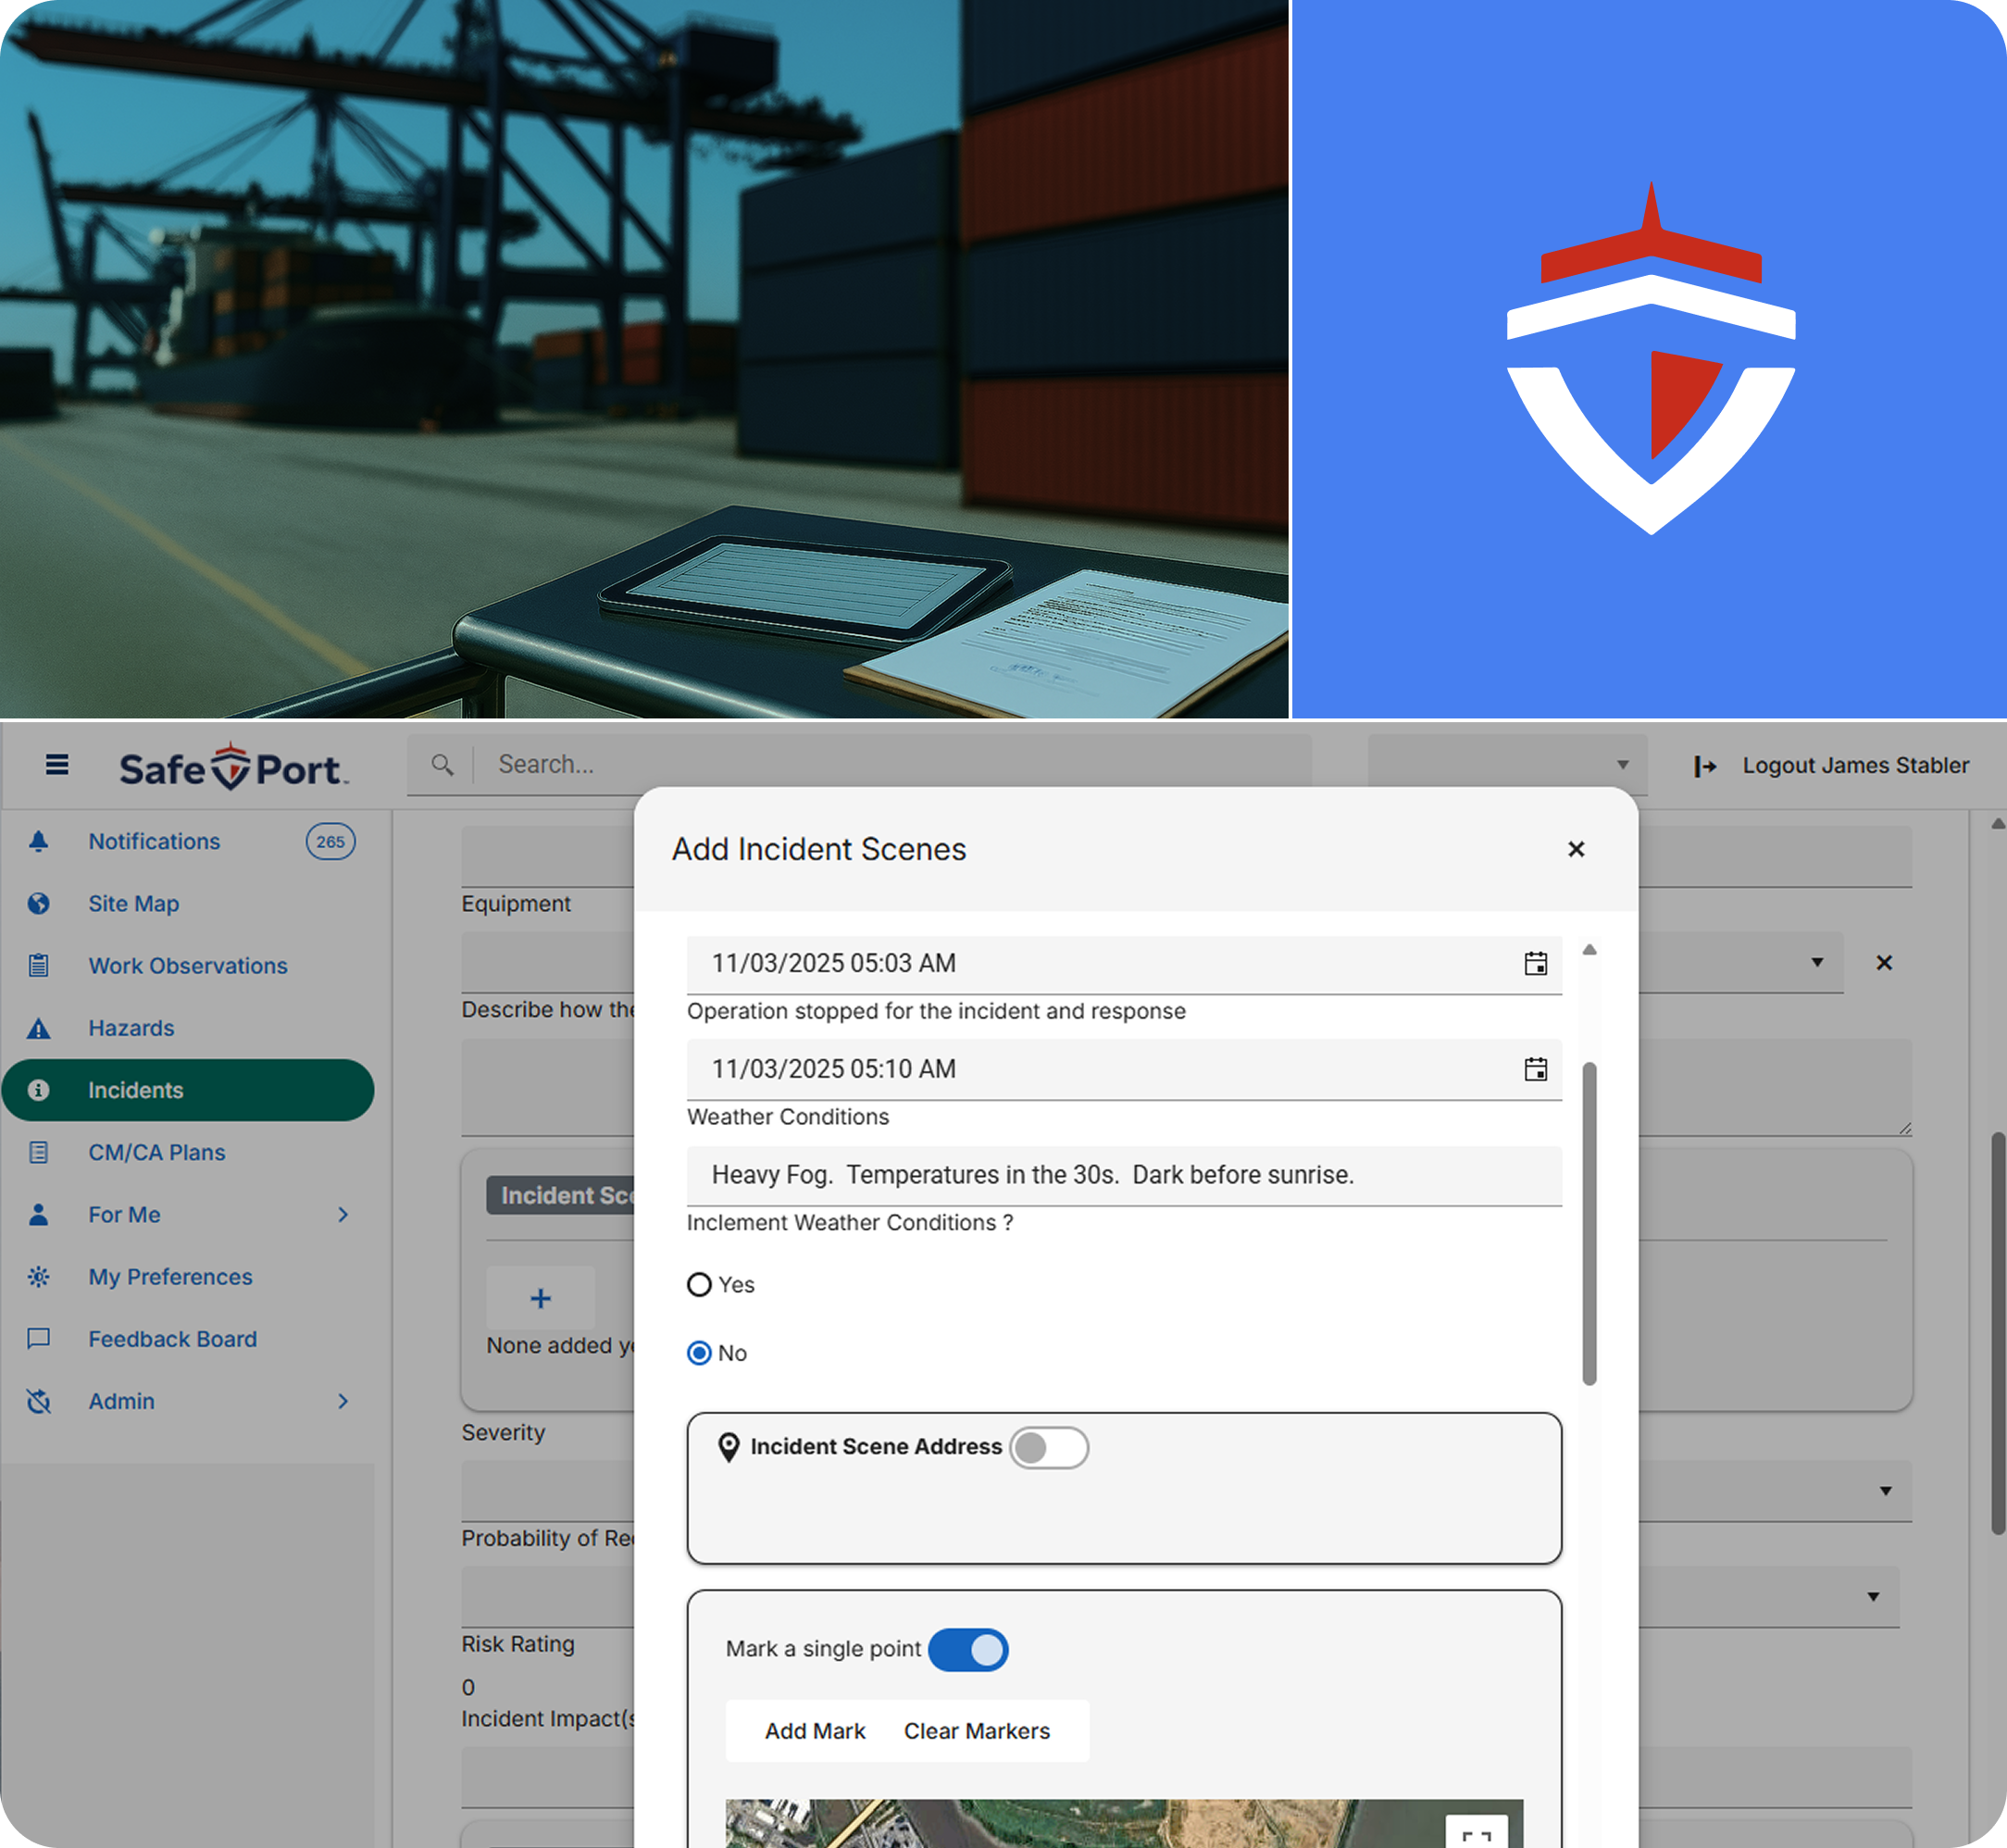The width and height of the screenshot is (2007, 1848).
Task: Open the Work Observations page
Action: (187, 966)
